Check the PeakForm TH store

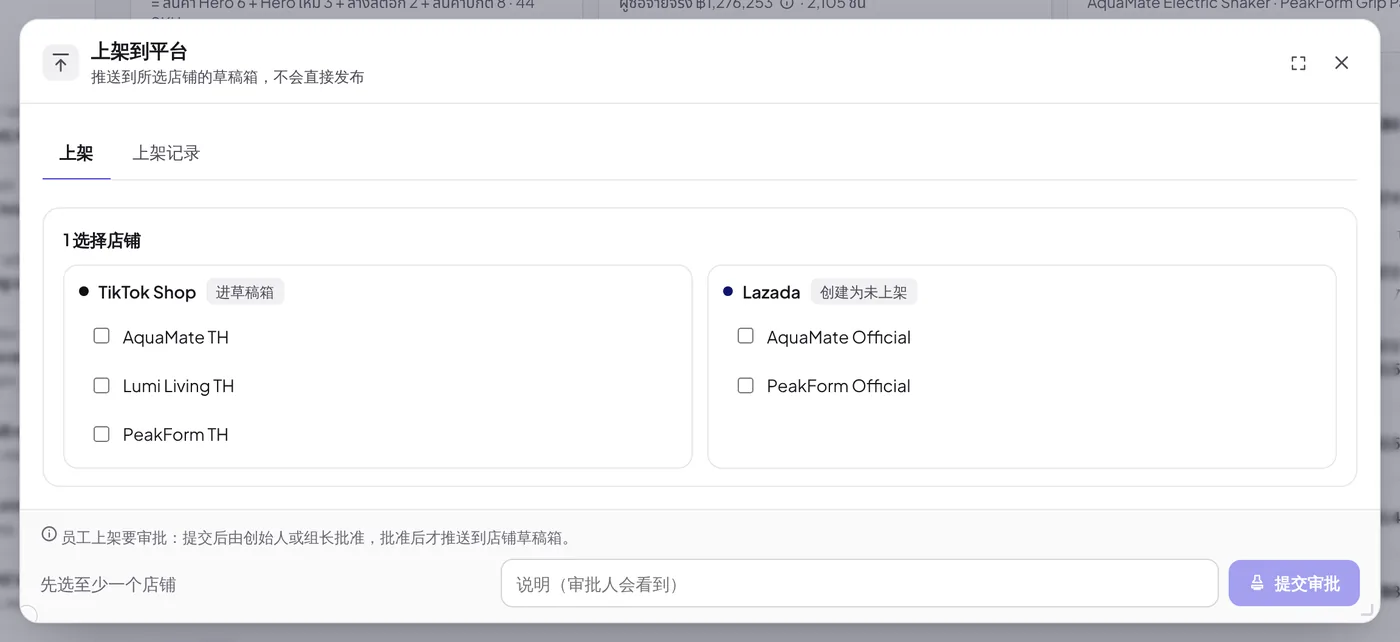coord(101,434)
